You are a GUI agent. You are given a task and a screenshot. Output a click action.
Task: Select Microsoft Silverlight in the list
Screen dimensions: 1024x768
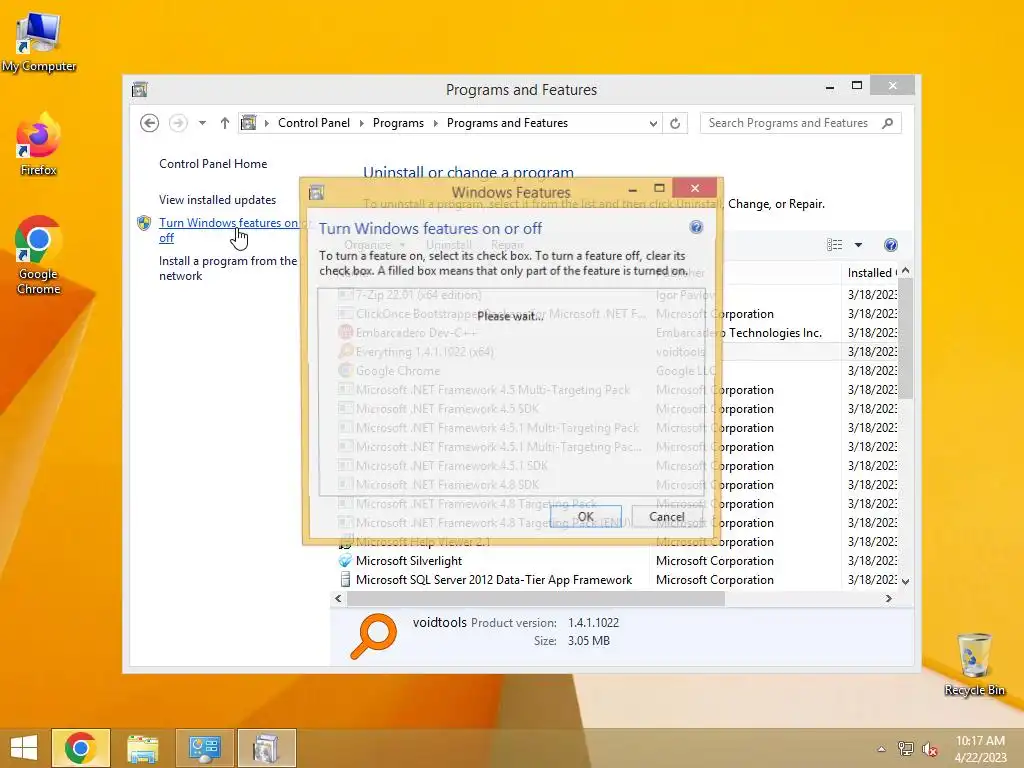[409, 560]
